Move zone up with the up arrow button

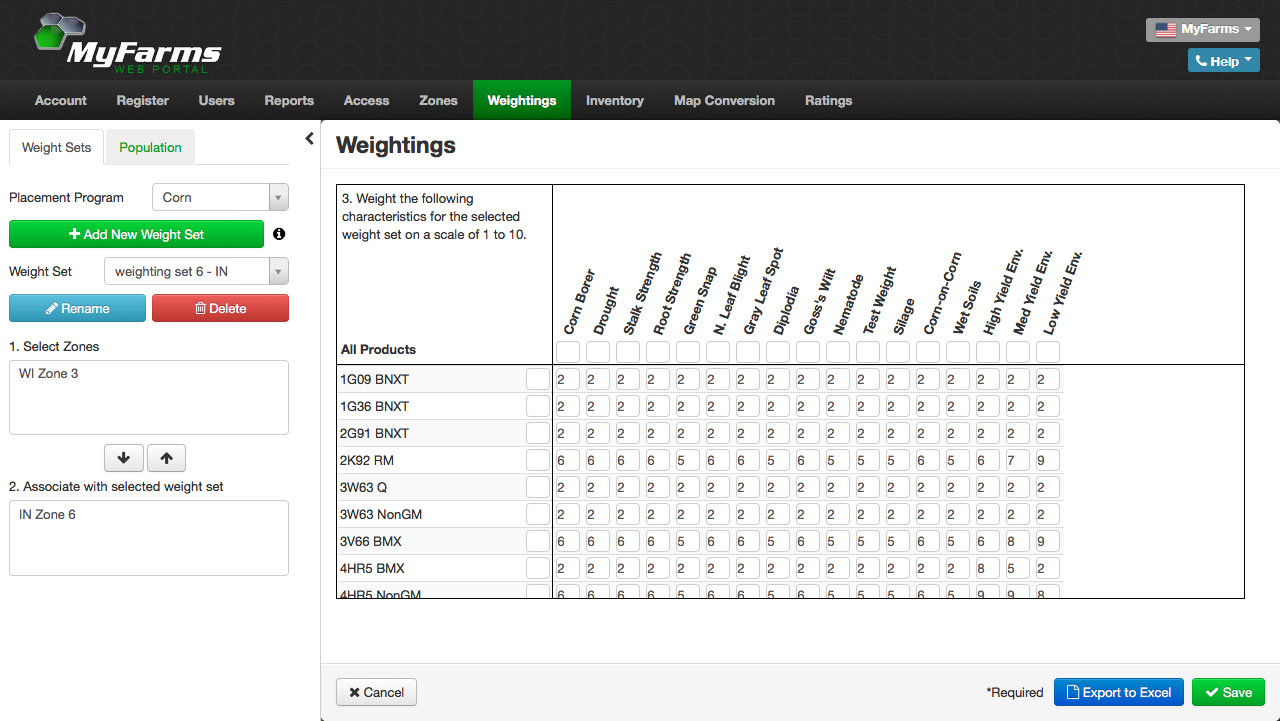(x=166, y=458)
